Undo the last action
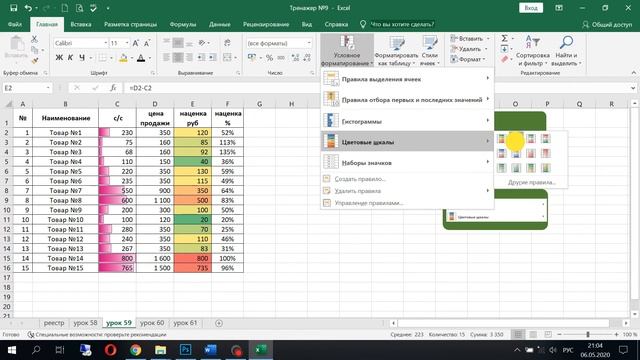 [x=28, y=8]
